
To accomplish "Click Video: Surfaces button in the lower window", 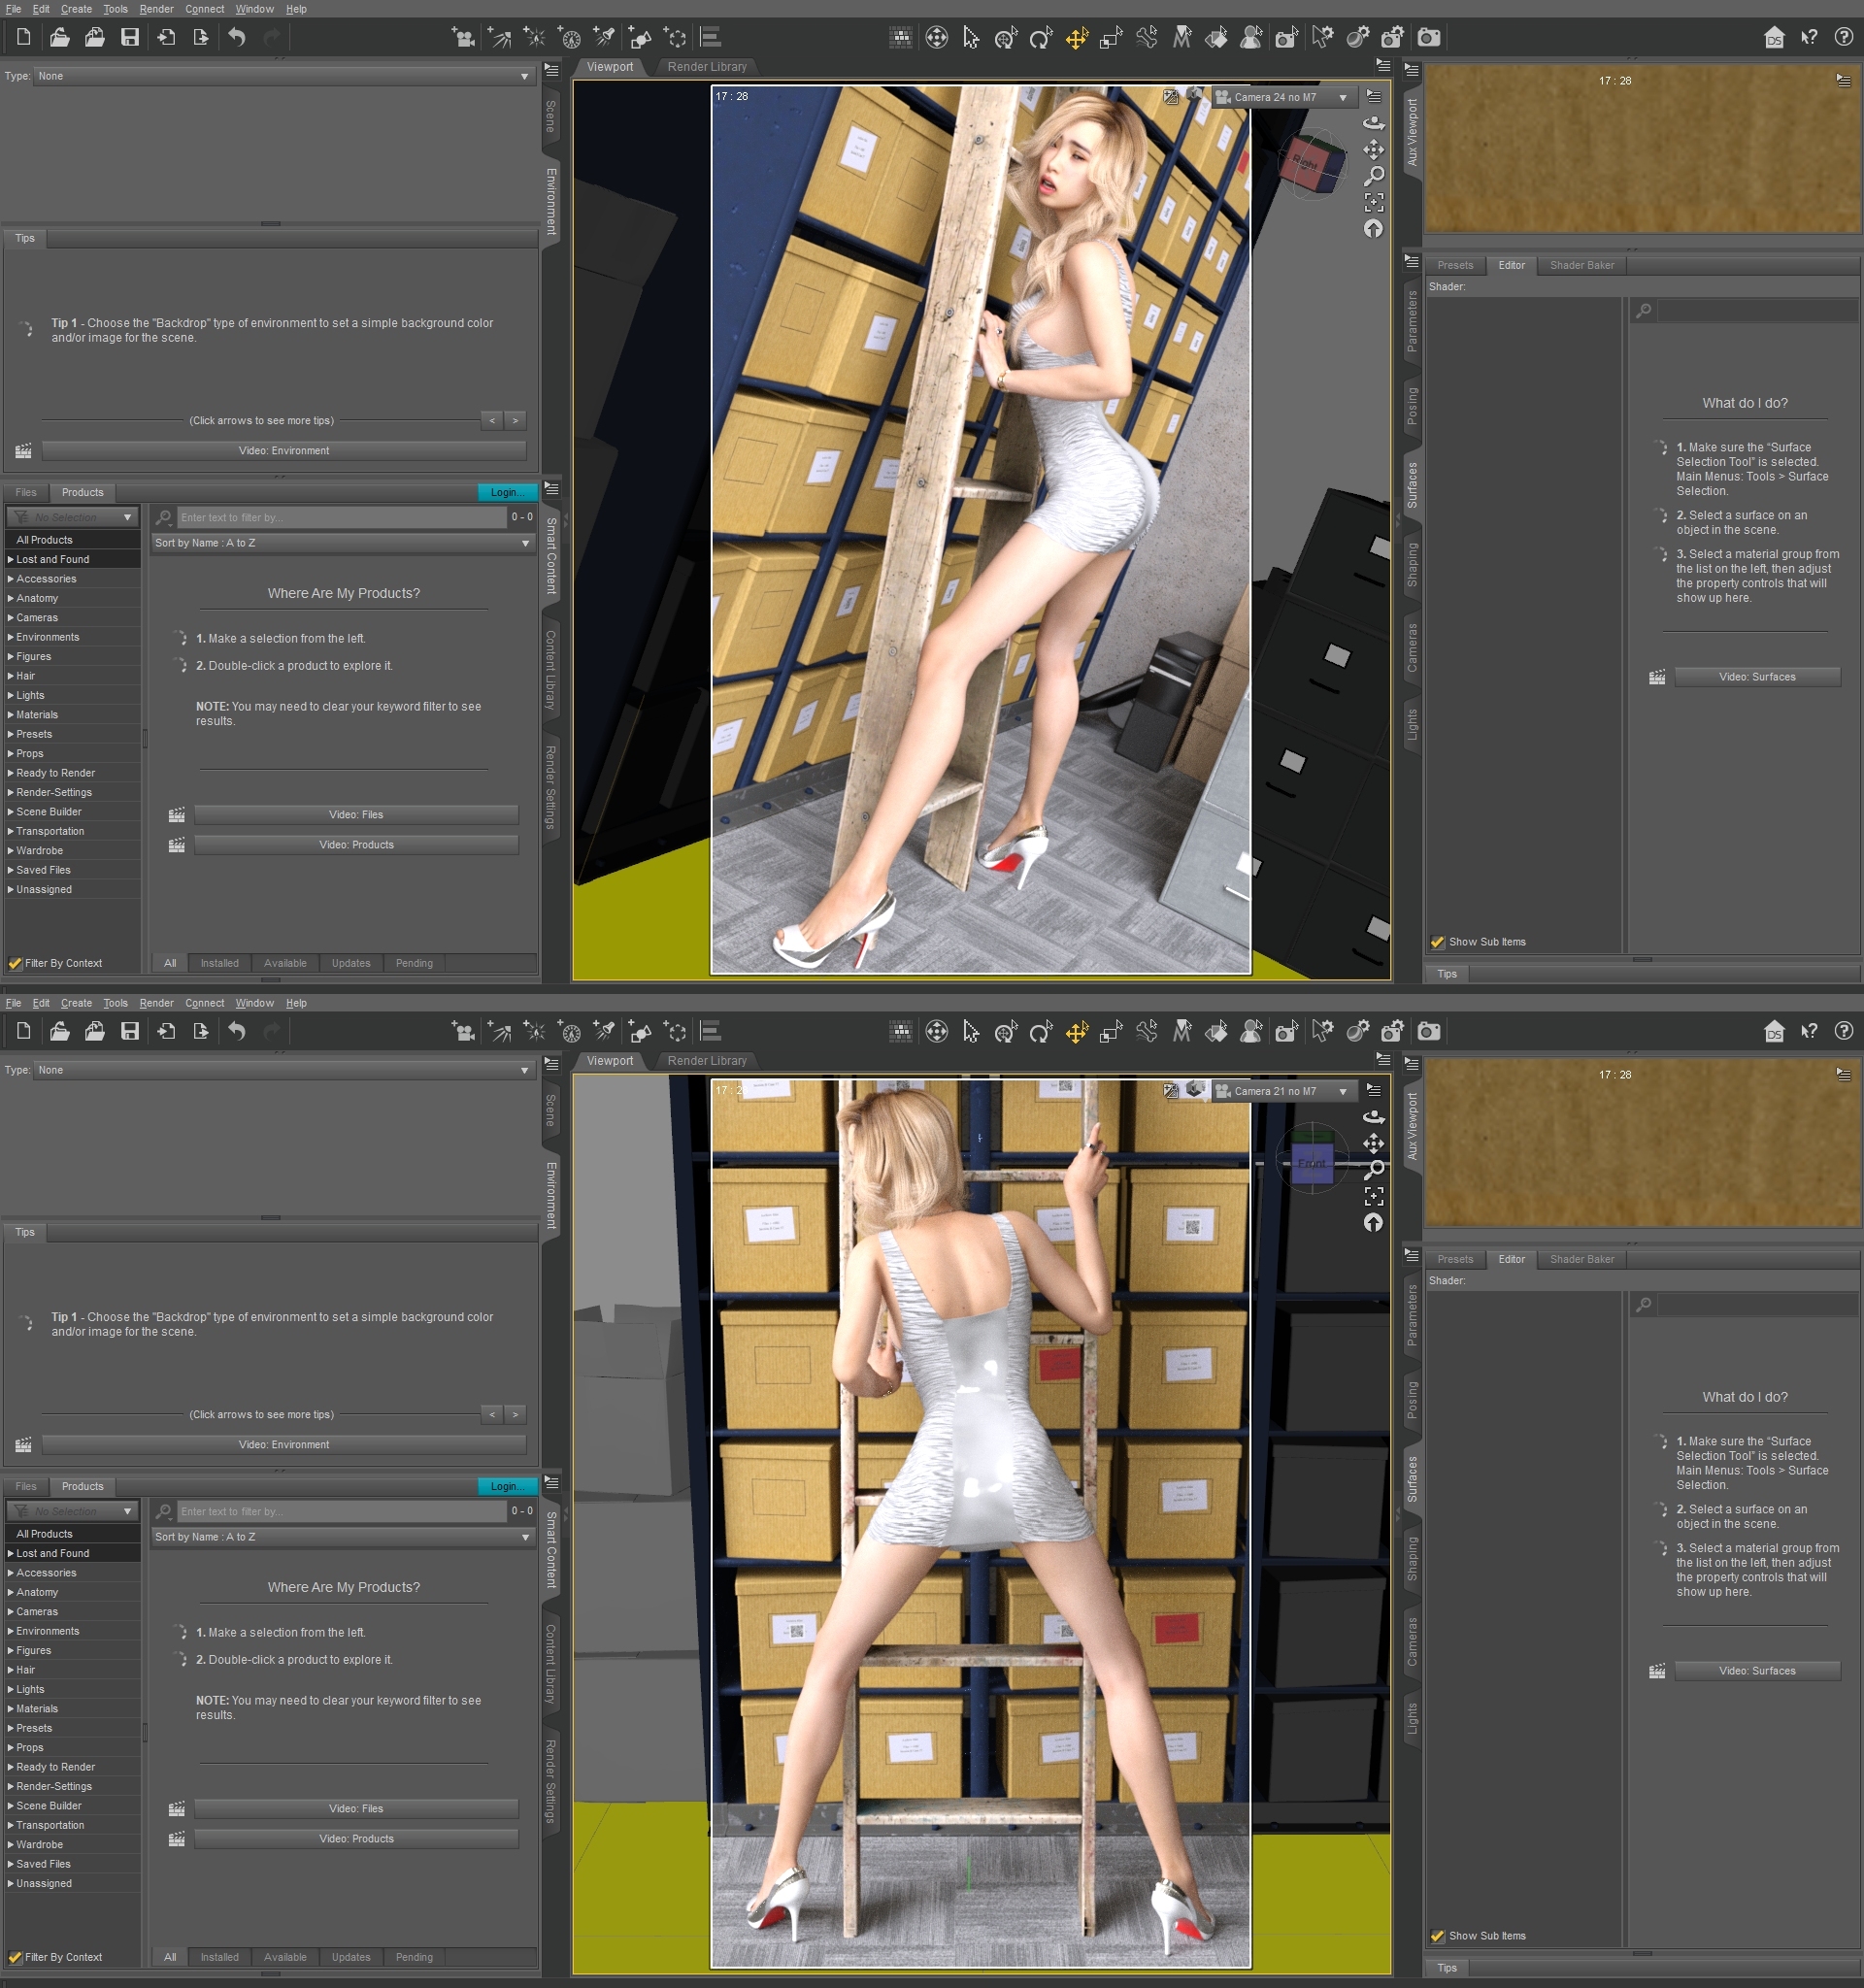I will pyautogui.click(x=1756, y=1671).
